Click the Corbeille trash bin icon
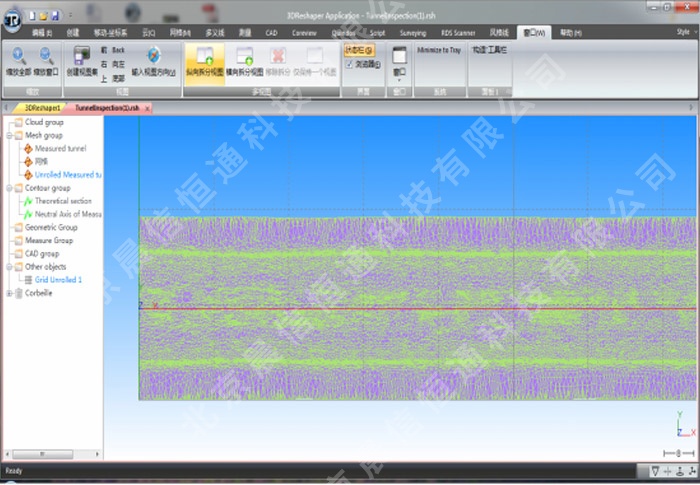 point(19,293)
